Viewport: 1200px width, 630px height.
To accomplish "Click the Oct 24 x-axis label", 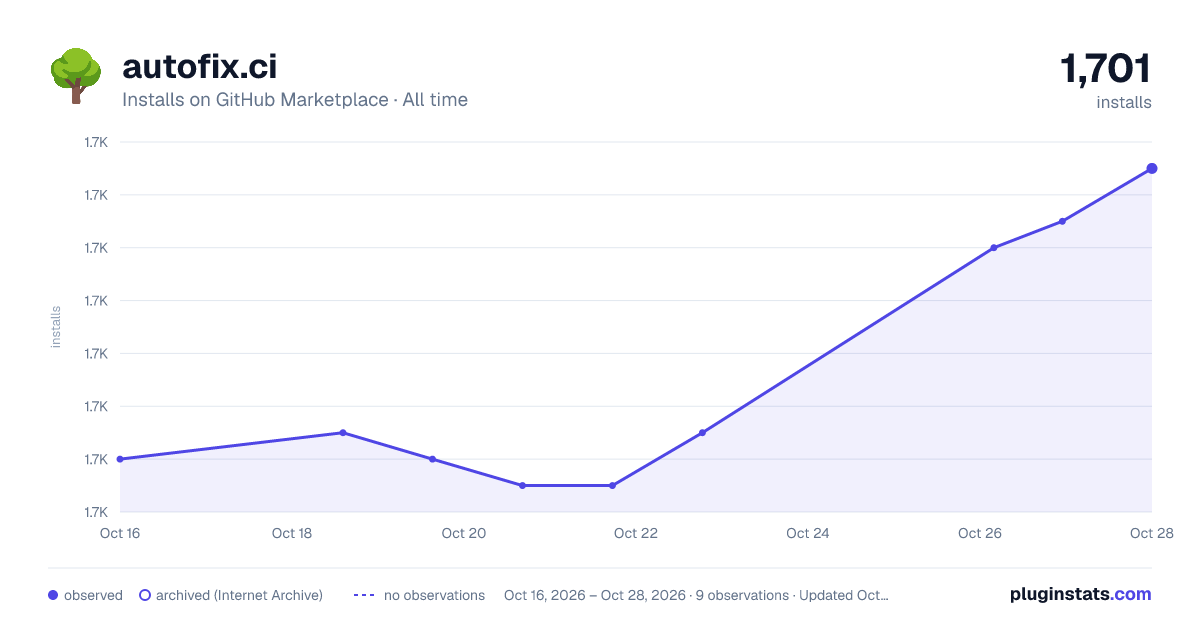I will pyautogui.click(x=808, y=533).
